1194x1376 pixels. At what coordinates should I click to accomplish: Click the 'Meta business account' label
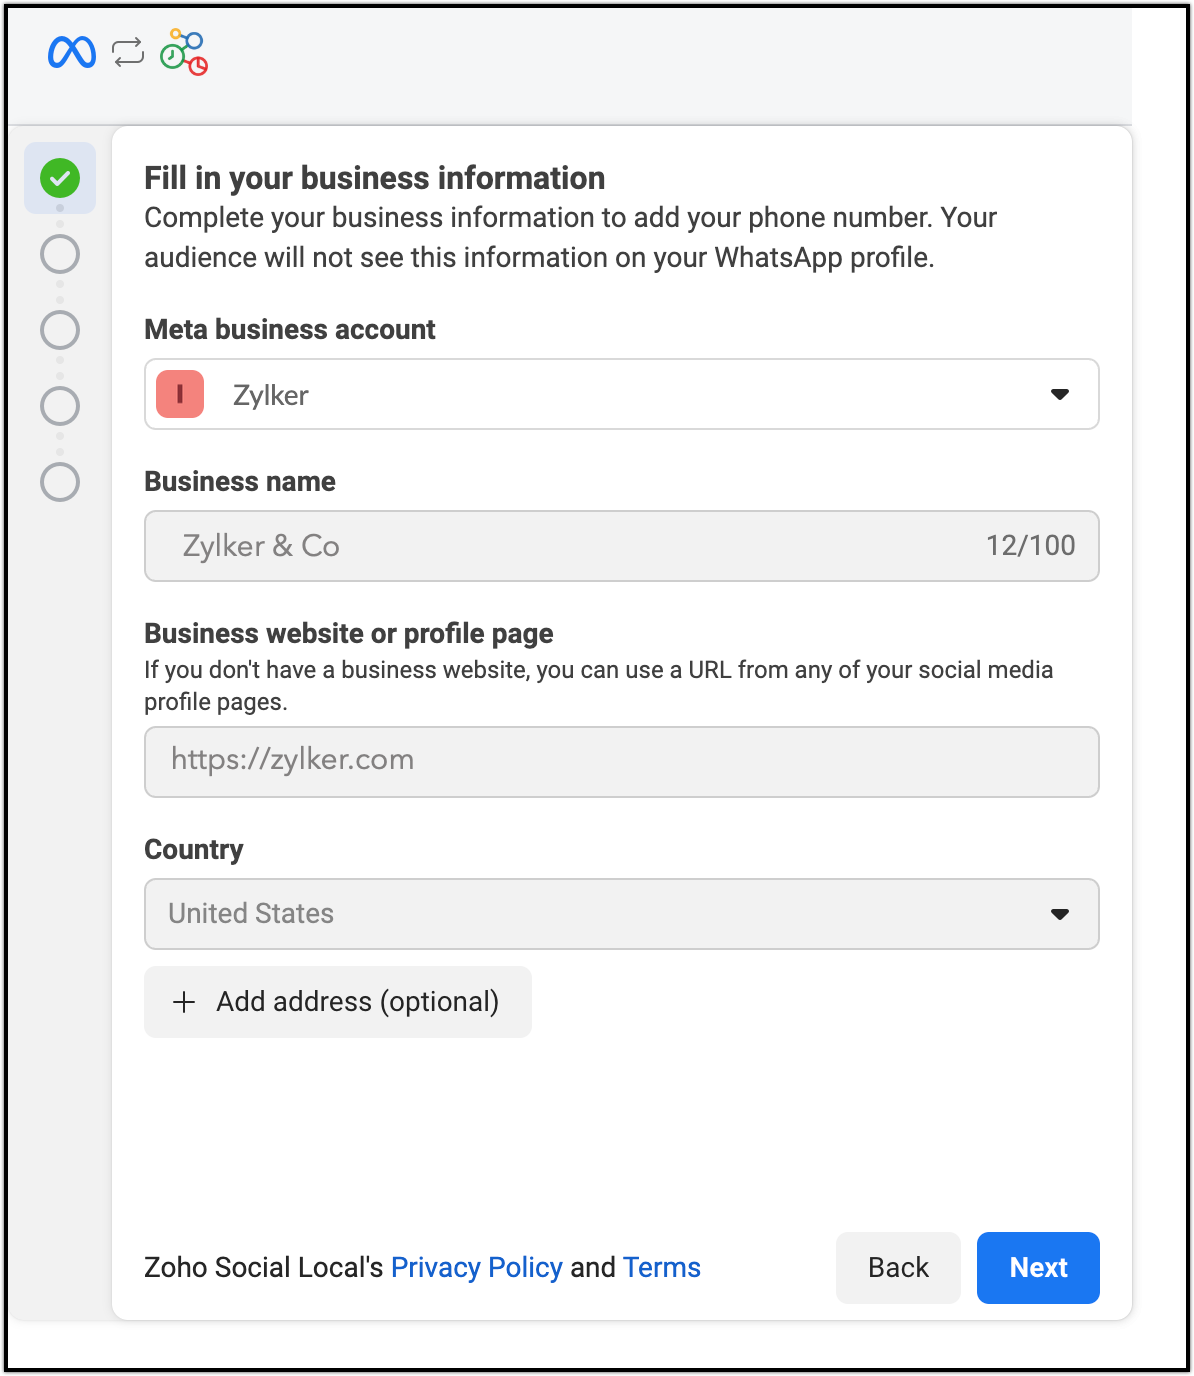(x=290, y=330)
